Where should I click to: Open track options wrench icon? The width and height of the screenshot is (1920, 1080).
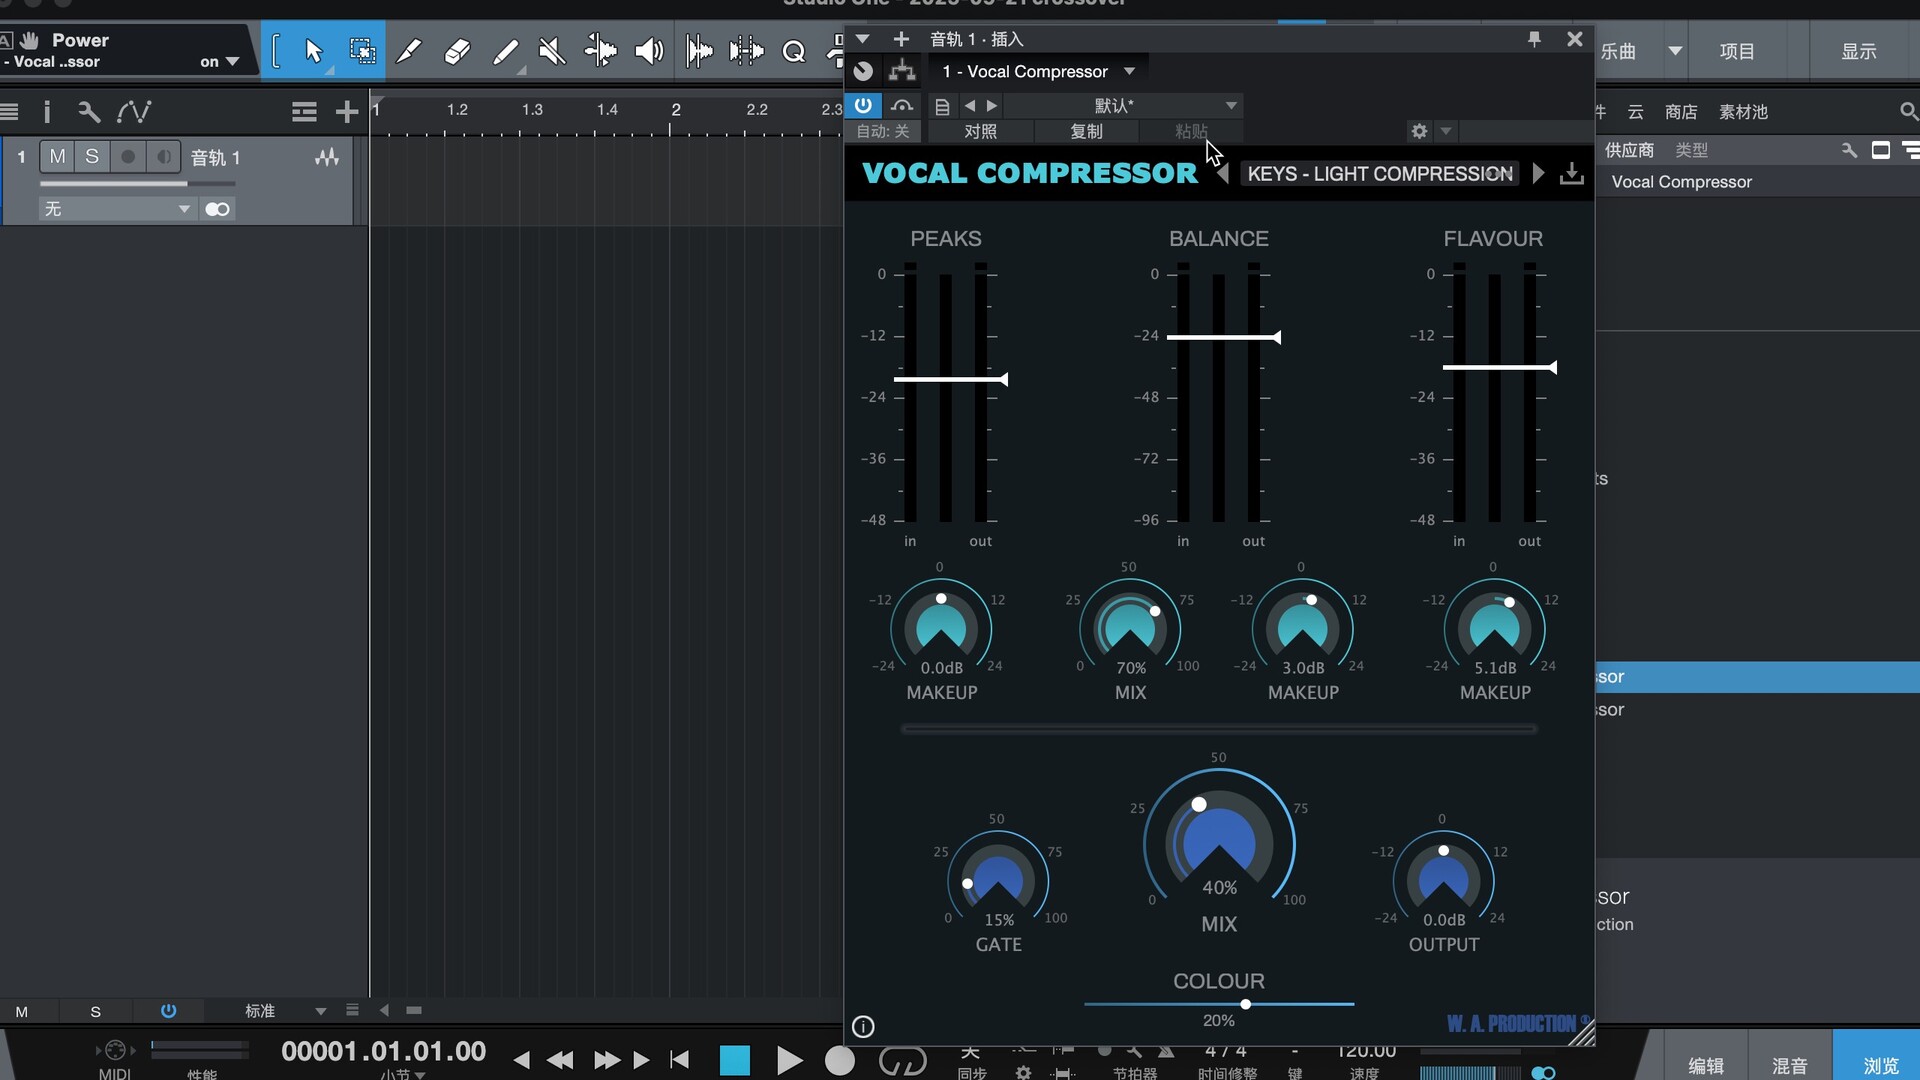[x=89, y=112]
